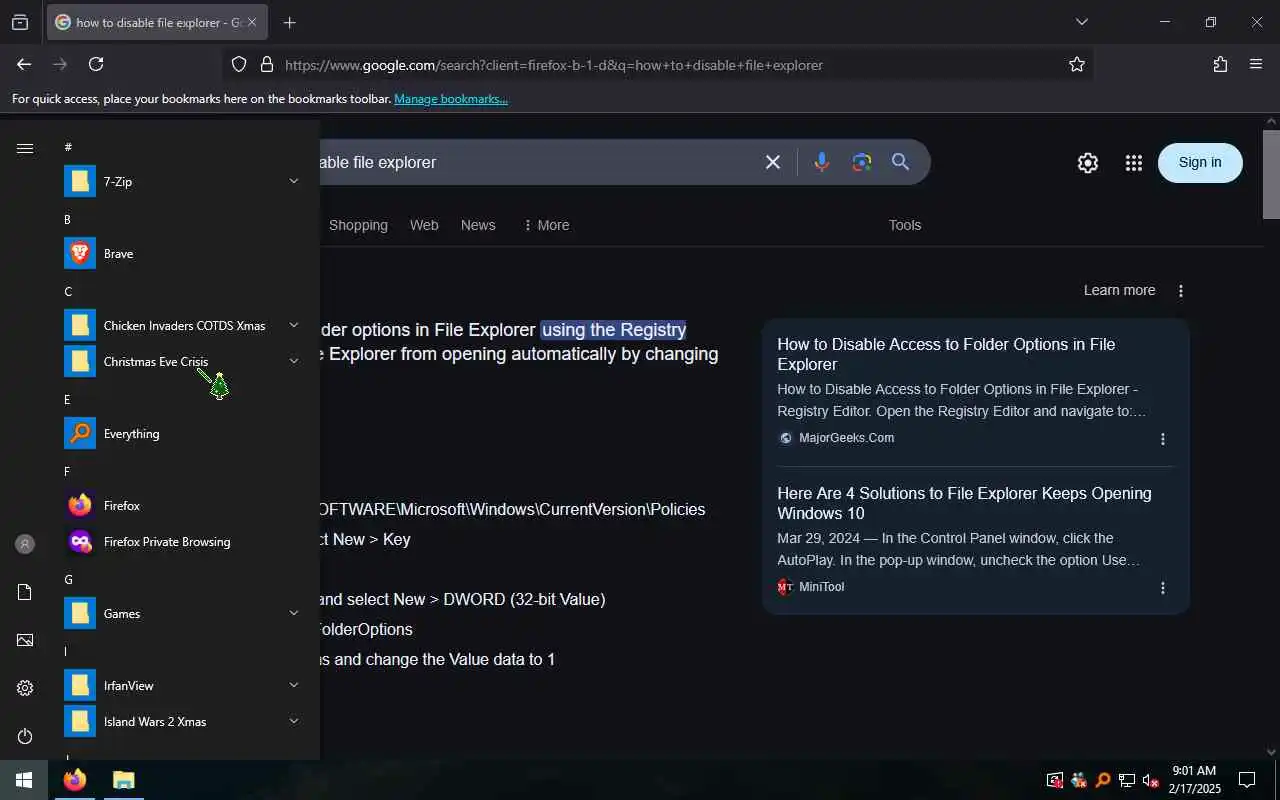Clear the Google search box

pos(773,162)
